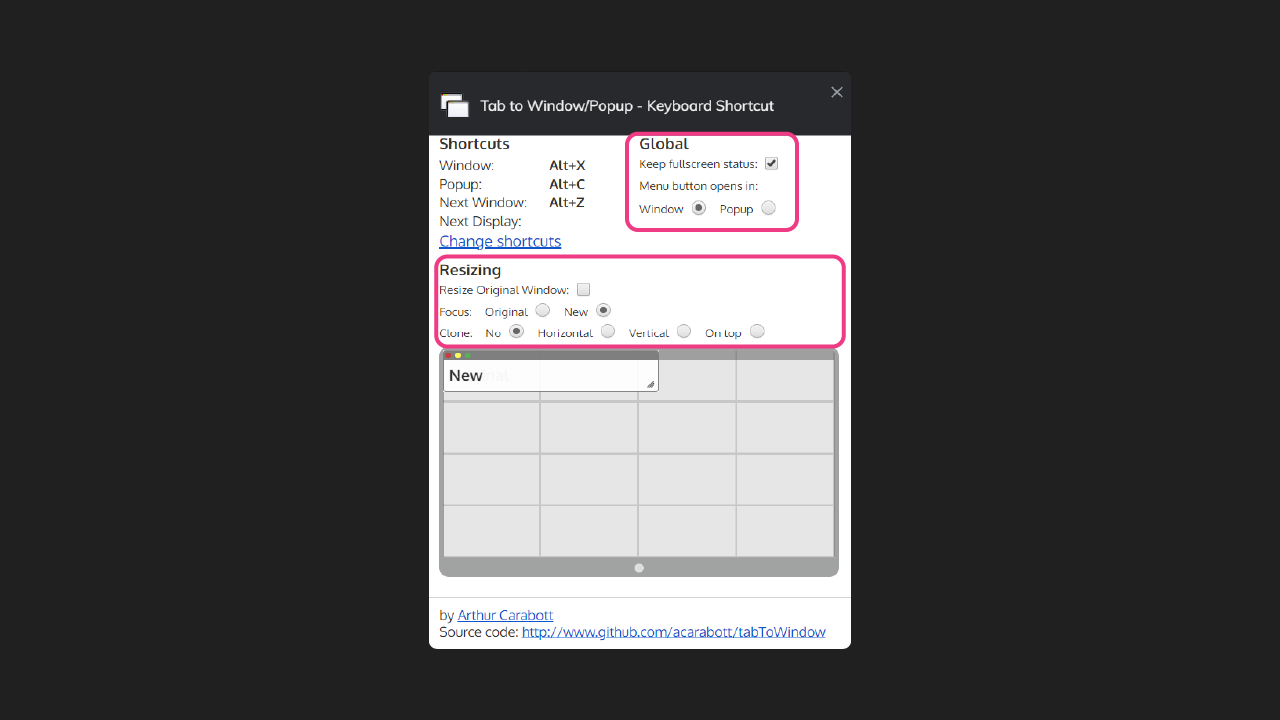
Task: Visit Arthur Carabott's author link
Action: (505, 615)
